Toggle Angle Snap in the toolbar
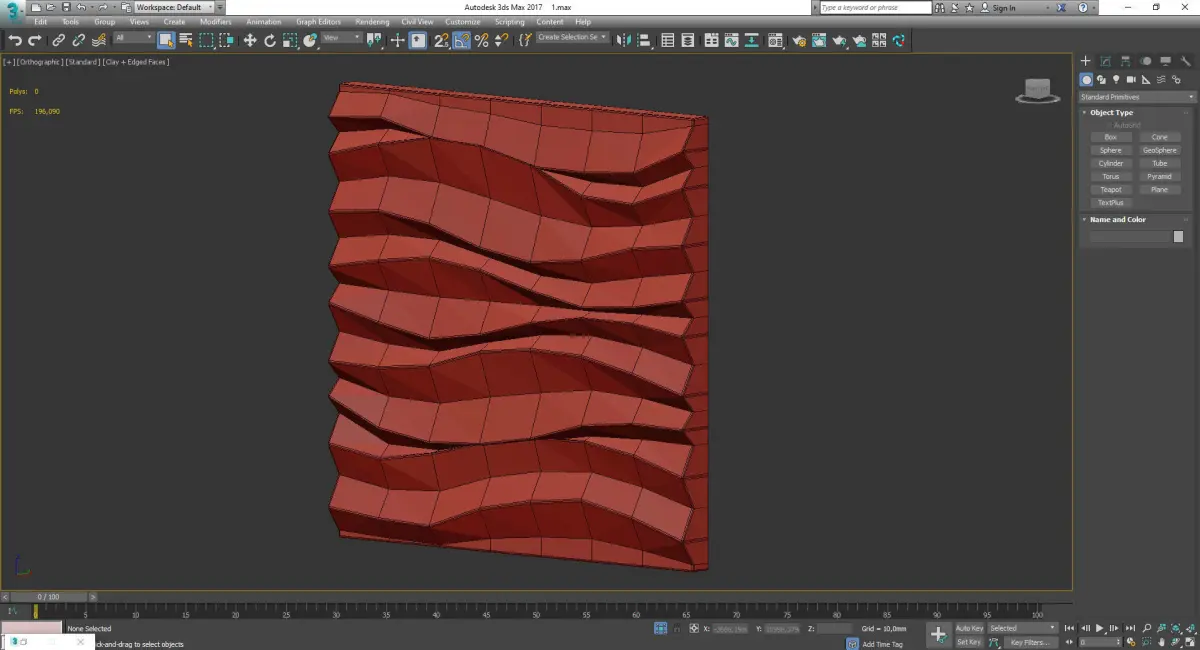The image size is (1200, 650). point(461,41)
